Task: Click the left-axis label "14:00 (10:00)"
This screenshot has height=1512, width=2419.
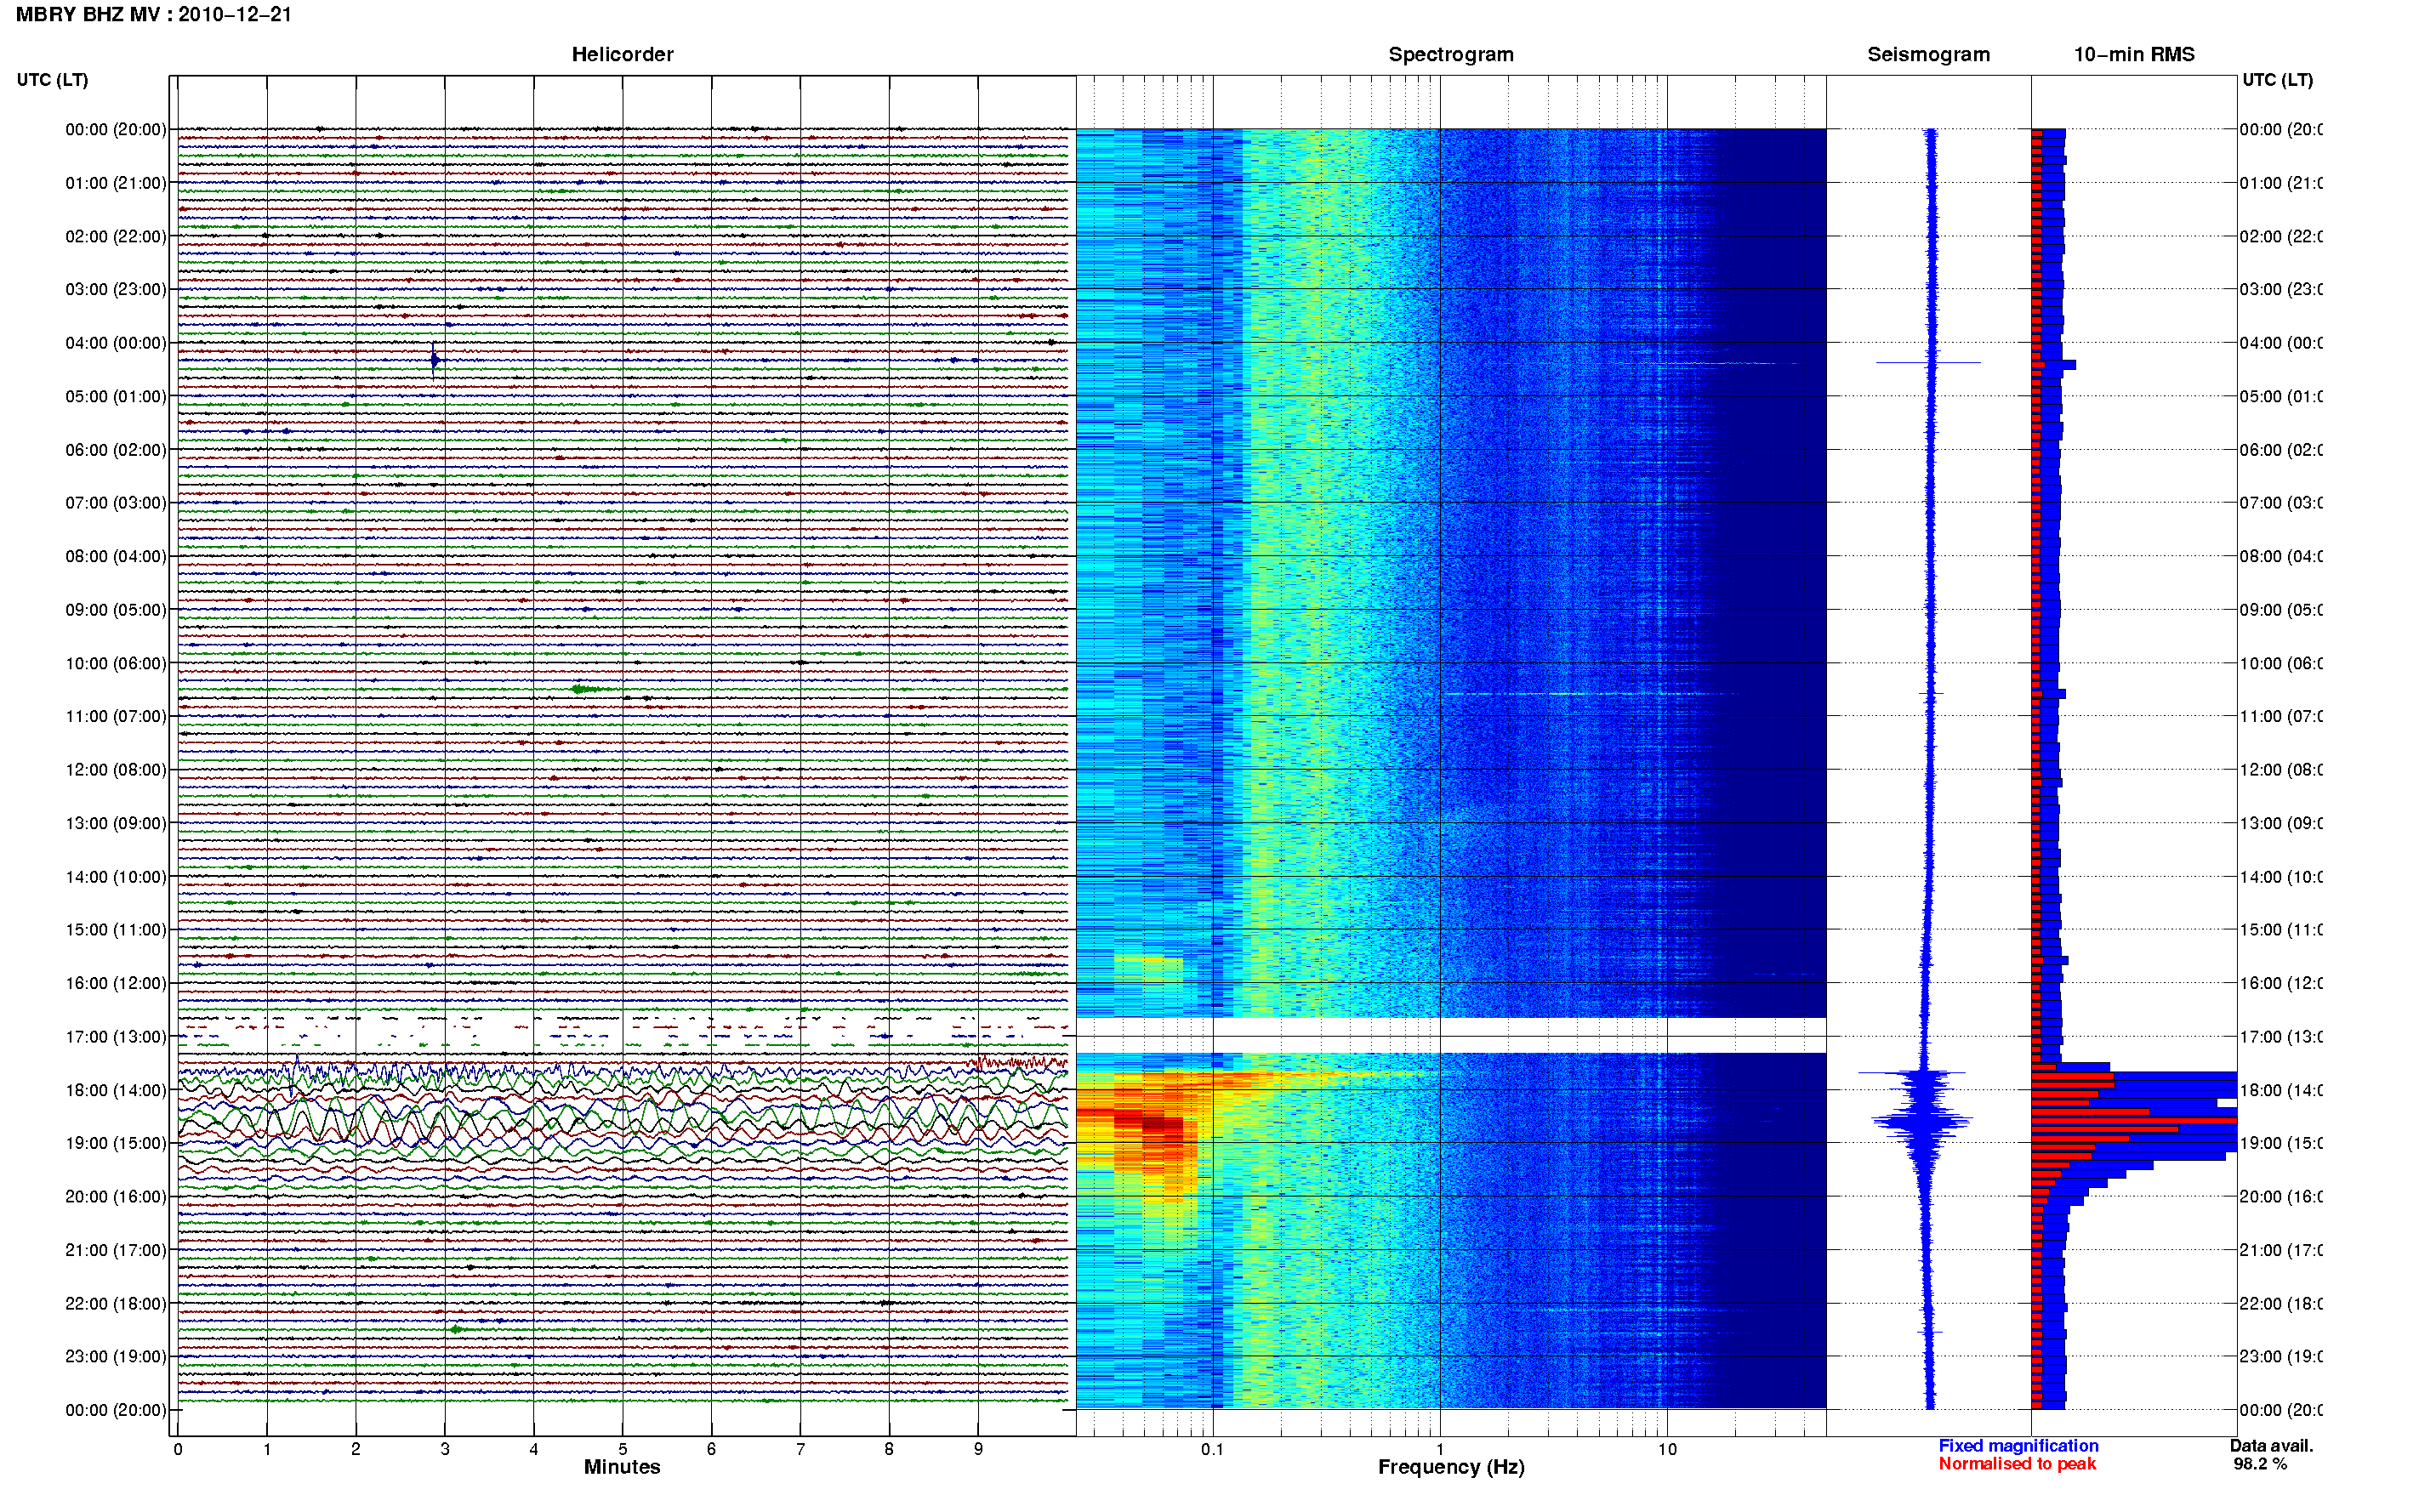Action: point(116,877)
